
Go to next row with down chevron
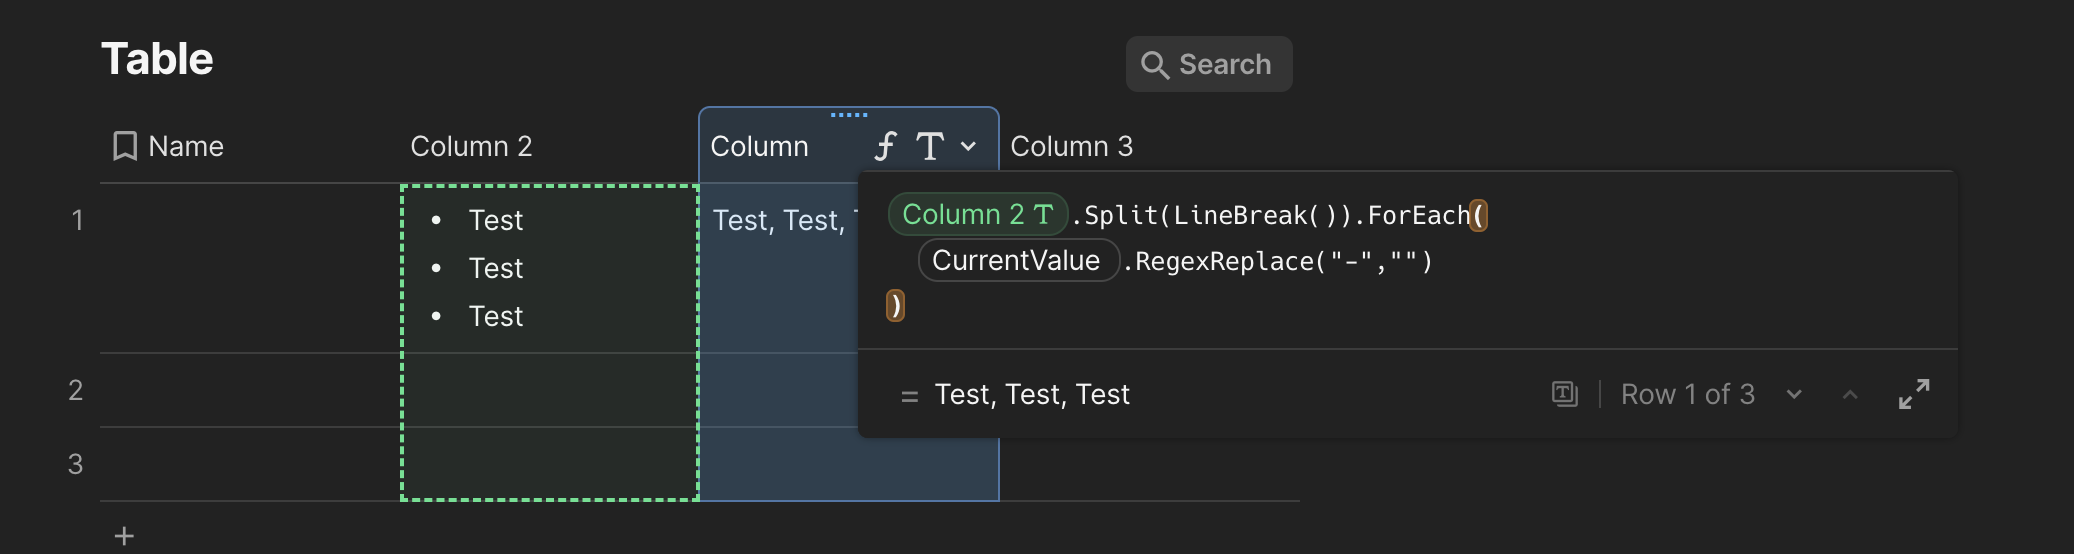pyautogui.click(x=1794, y=394)
